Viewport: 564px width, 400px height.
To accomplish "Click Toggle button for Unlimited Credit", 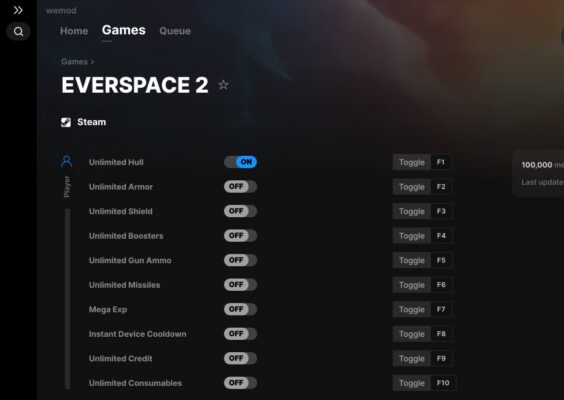I will 412,358.
